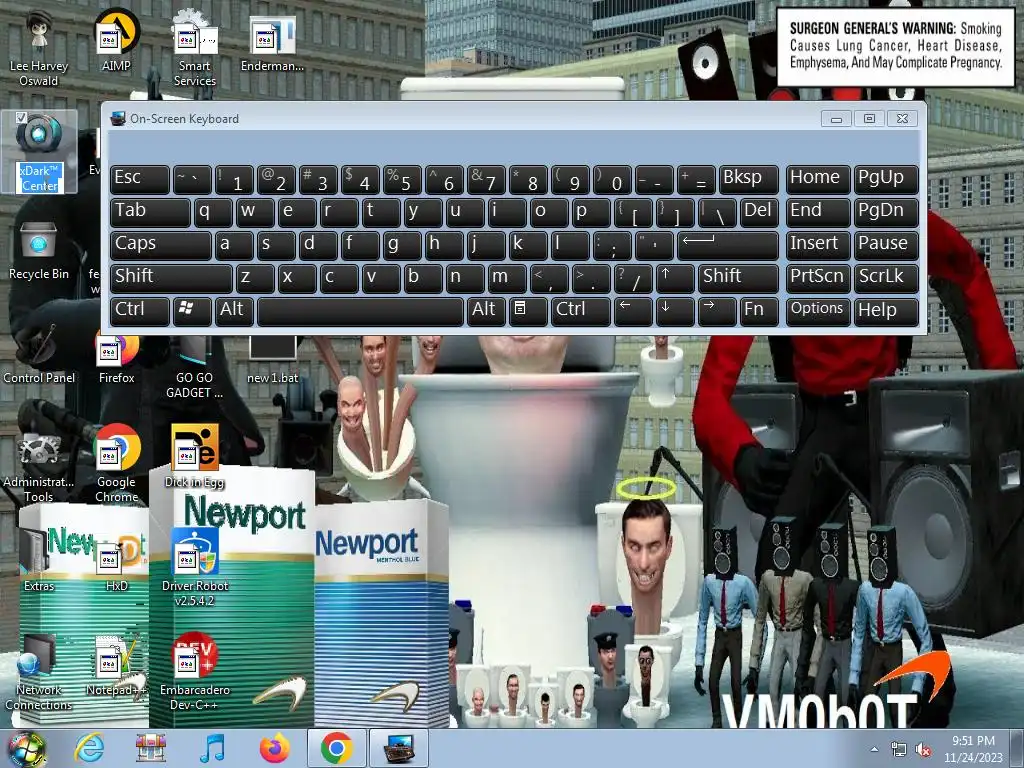Image resolution: width=1024 pixels, height=768 pixels.
Task: Click the Del key
Action: (x=759, y=212)
